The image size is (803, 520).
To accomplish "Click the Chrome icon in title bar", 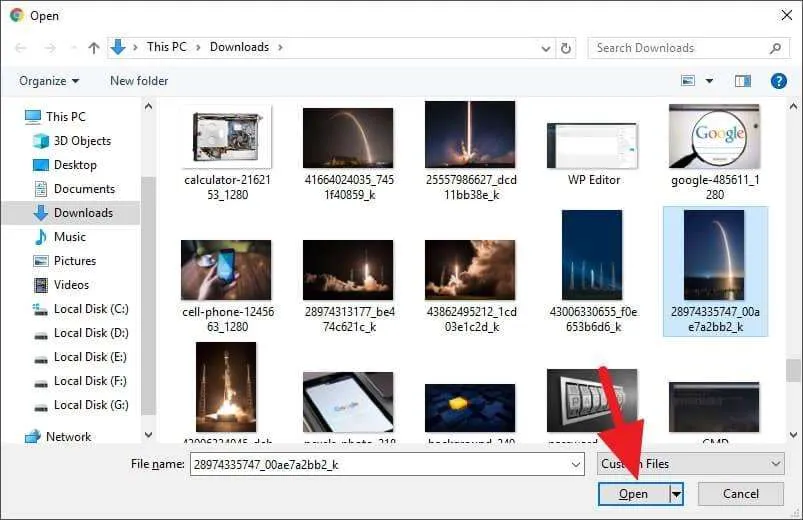I will (16, 15).
